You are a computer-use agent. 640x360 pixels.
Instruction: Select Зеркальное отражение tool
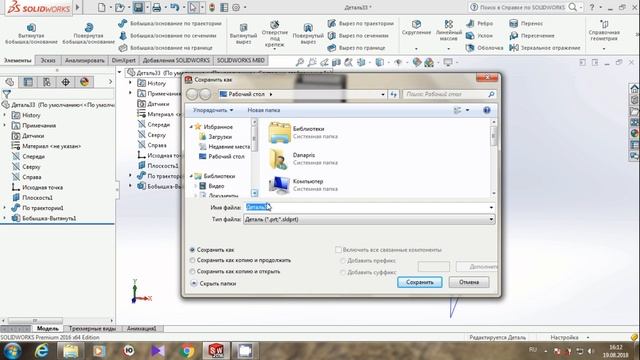tap(544, 48)
